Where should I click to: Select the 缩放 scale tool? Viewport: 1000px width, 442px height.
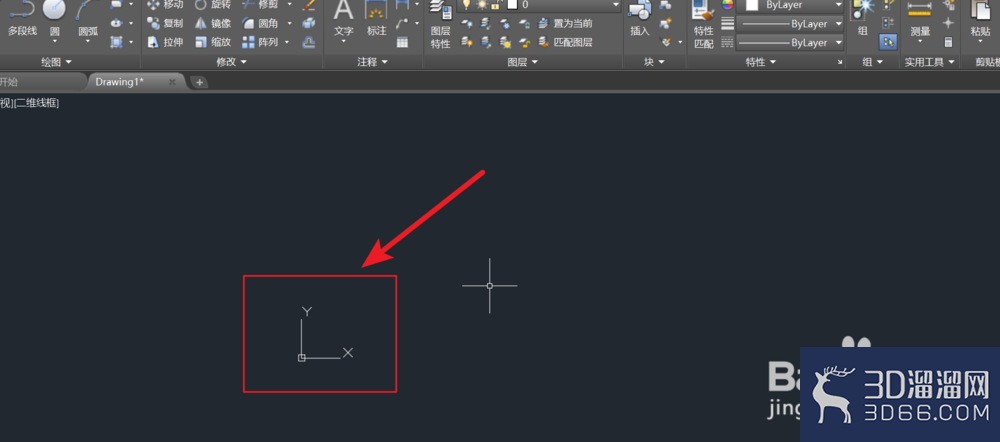pos(213,43)
